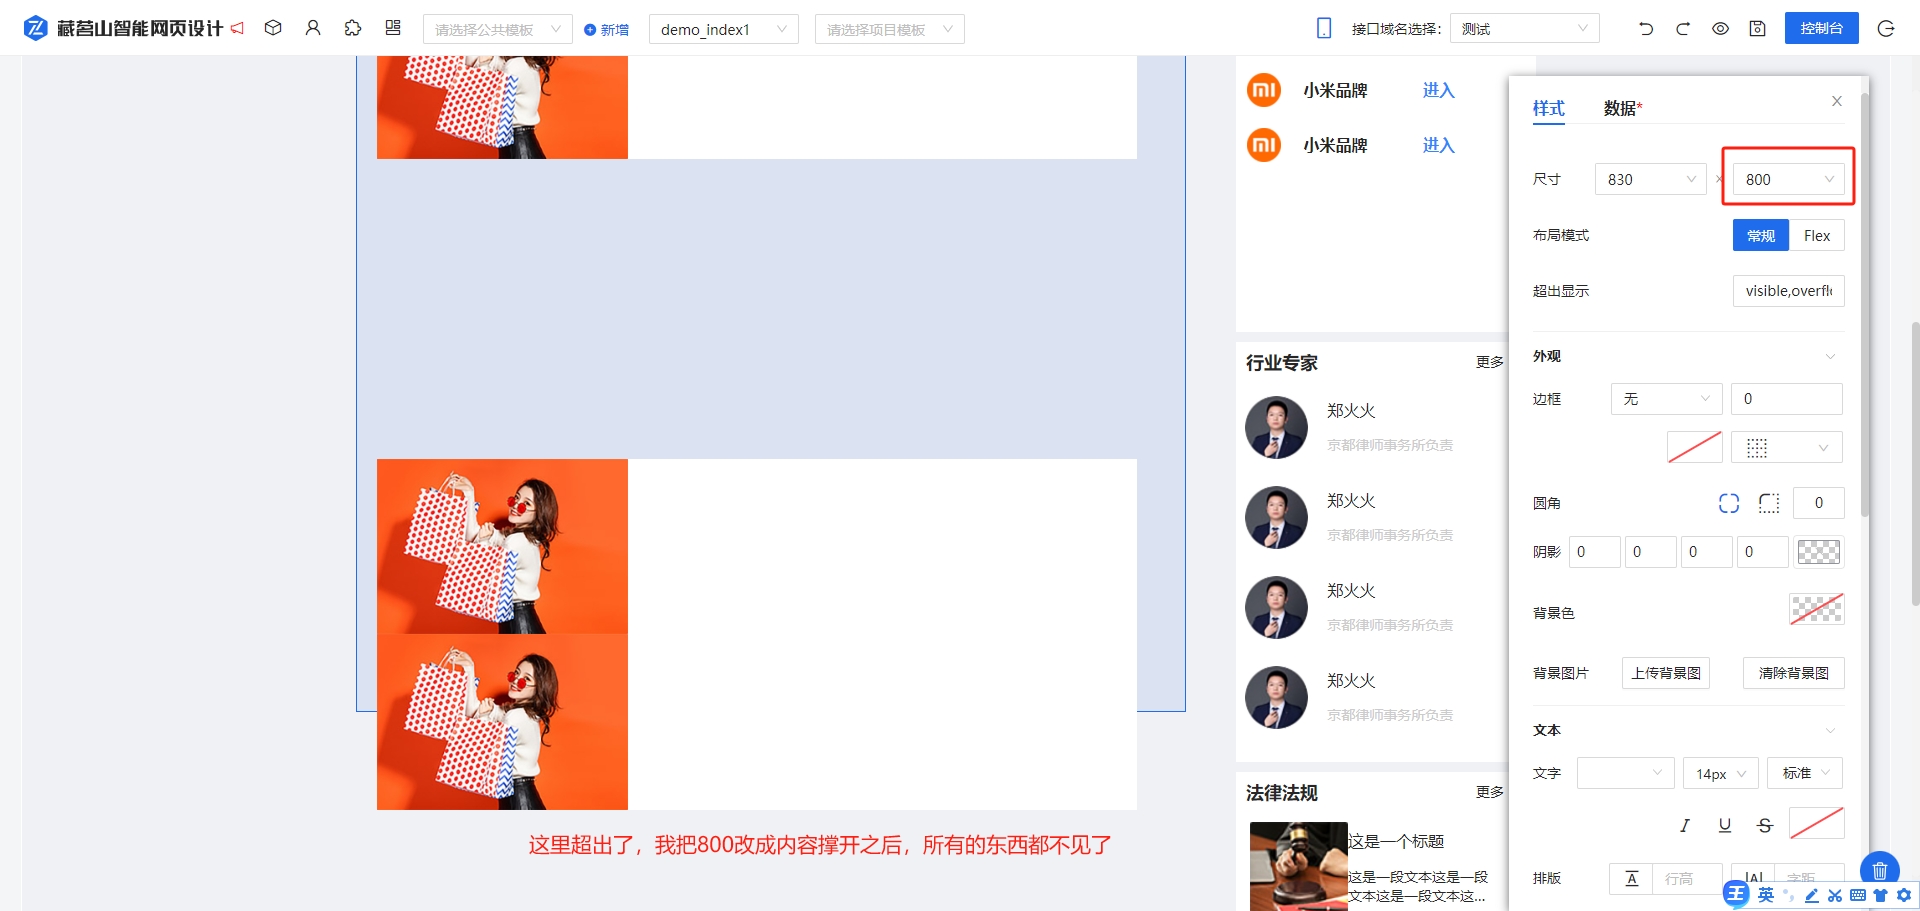Click the IME blue logo icon
The height and width of the screenshot is (911, 1920).
1737,894
